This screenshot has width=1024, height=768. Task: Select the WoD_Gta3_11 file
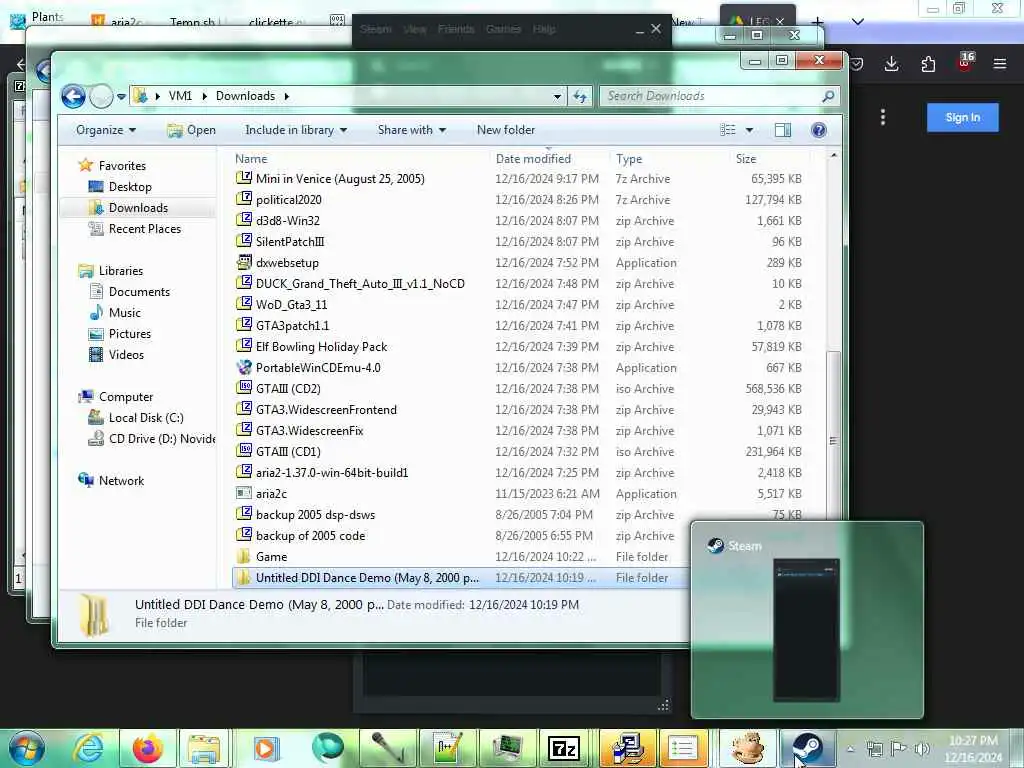(291, 304)
